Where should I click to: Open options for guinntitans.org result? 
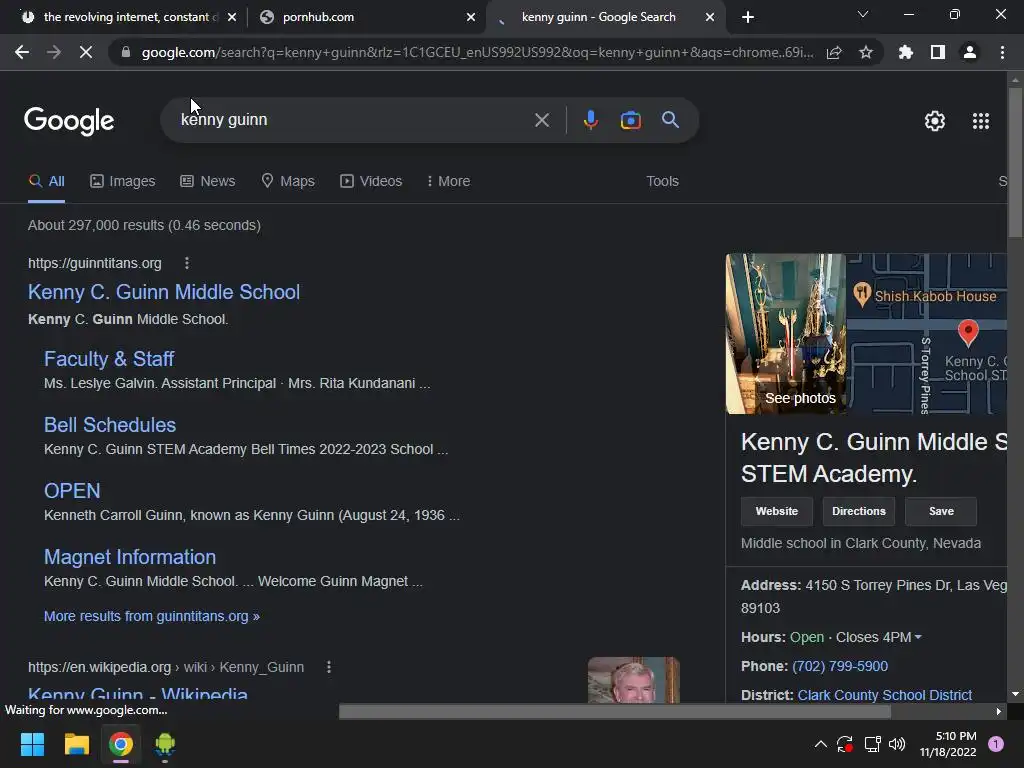point(187,263)
